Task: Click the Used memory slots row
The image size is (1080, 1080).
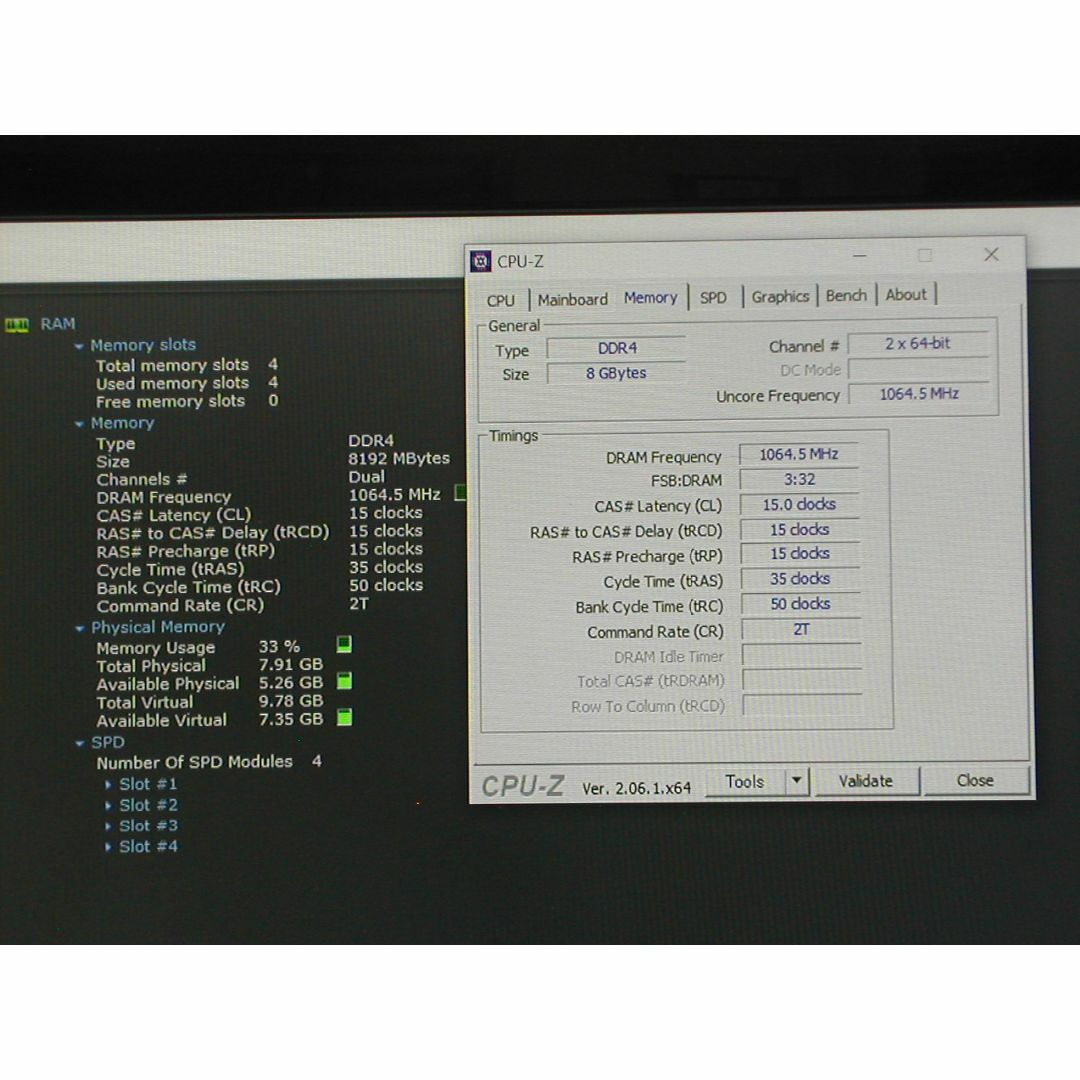Action: point(187,383)
